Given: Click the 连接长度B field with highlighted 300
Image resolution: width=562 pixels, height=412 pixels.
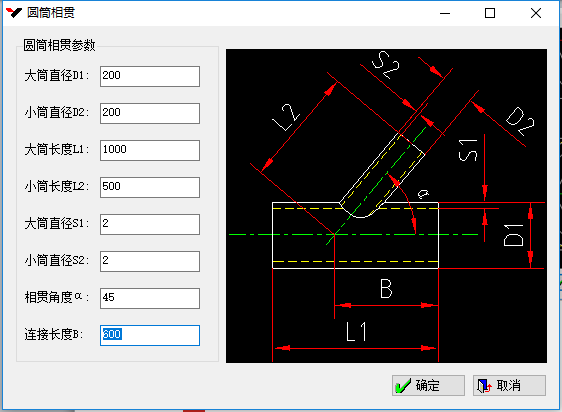Looking at the screenshot, I should 150,336.
